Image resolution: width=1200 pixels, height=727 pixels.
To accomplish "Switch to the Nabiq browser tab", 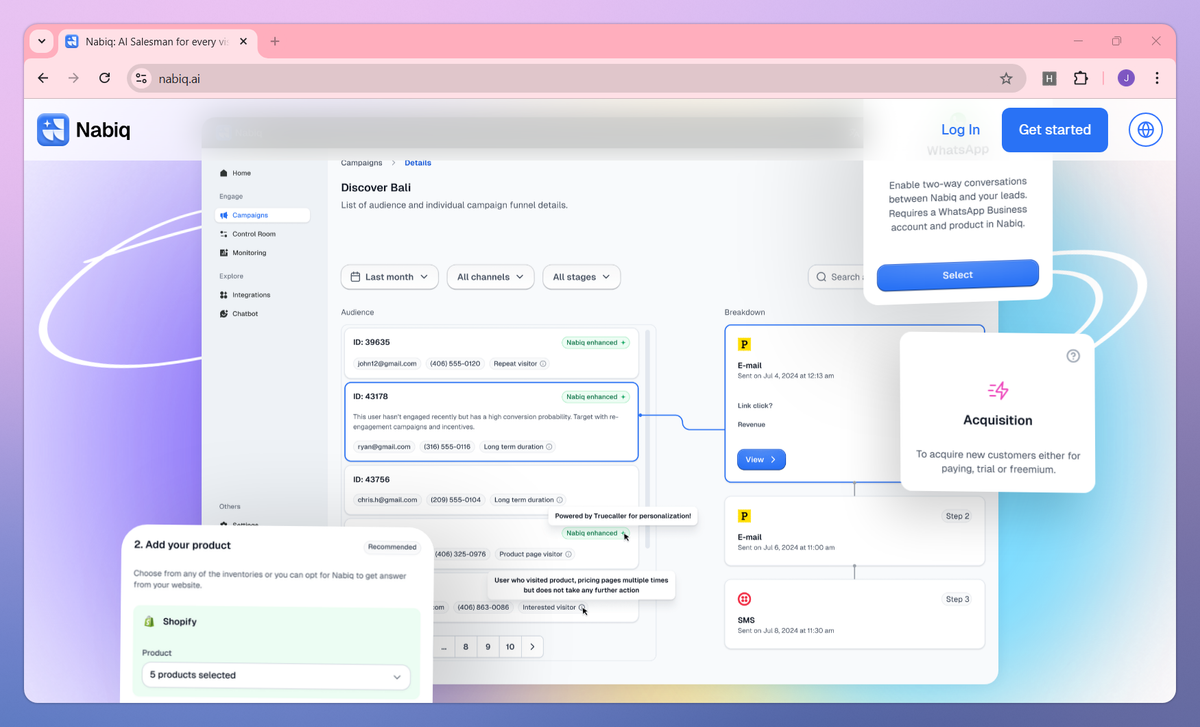I will click(x=157, y=41).
